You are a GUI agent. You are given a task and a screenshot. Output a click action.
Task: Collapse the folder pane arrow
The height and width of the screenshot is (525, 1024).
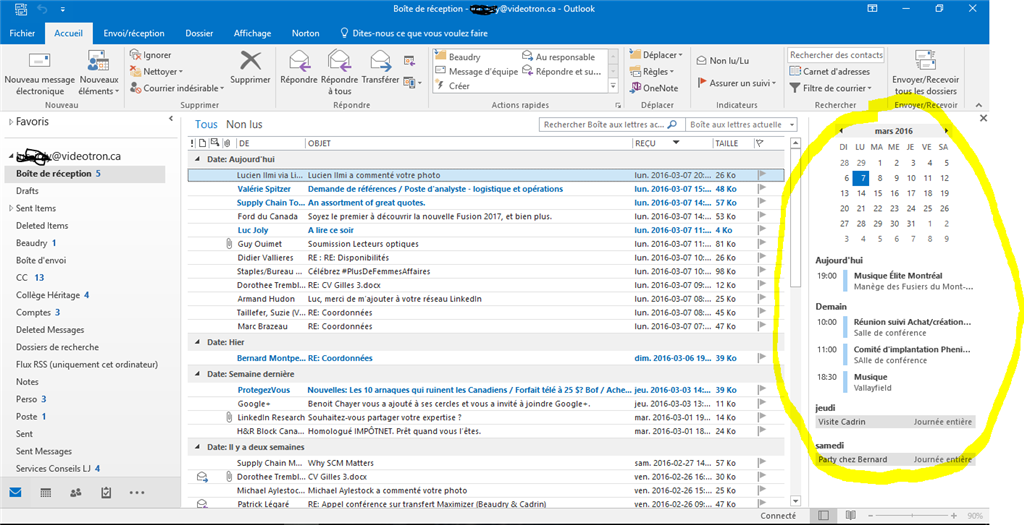tap(171, 119)
